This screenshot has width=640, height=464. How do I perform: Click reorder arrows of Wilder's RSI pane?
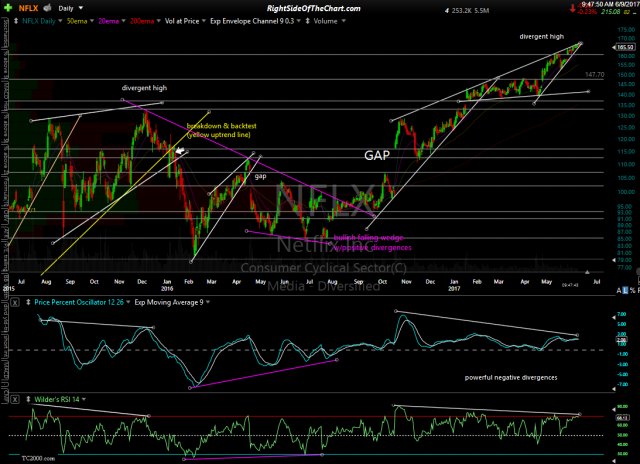pyautogui.click(x=28, y=400)
